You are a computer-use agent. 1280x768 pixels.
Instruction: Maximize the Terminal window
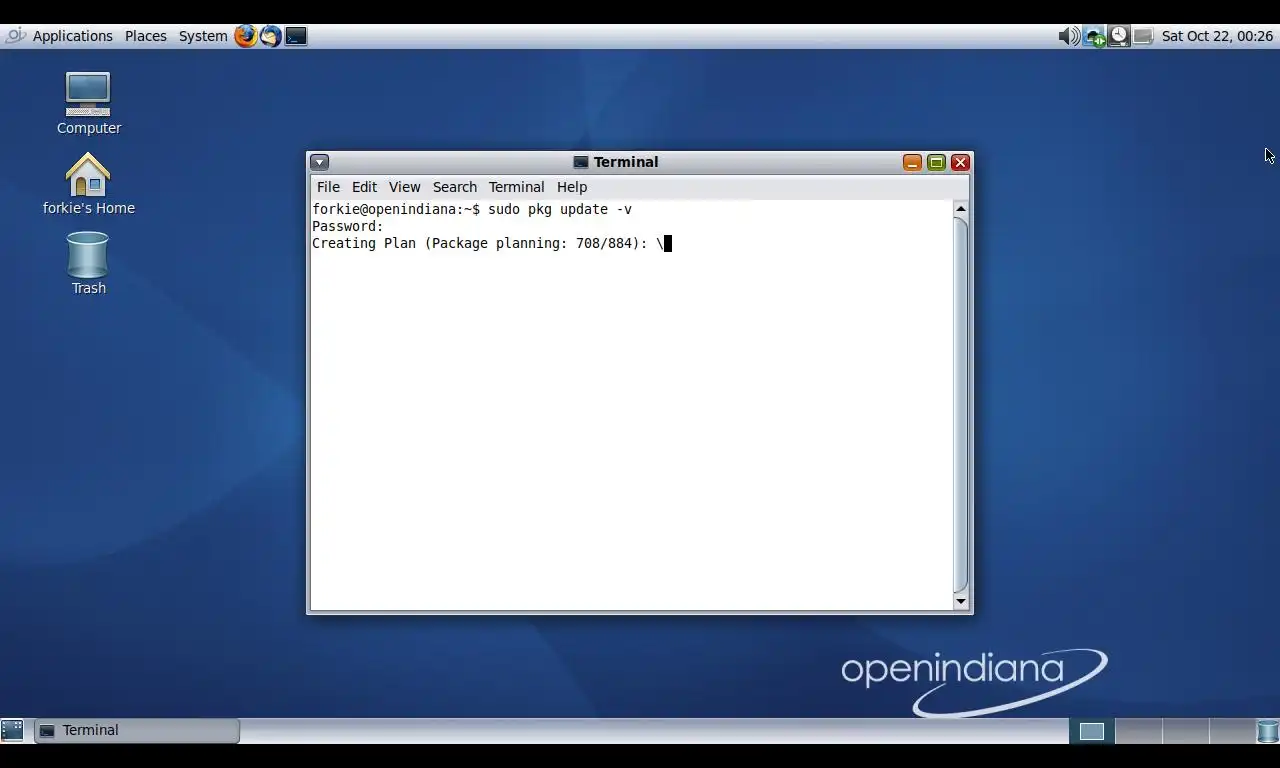coord(936,162)
